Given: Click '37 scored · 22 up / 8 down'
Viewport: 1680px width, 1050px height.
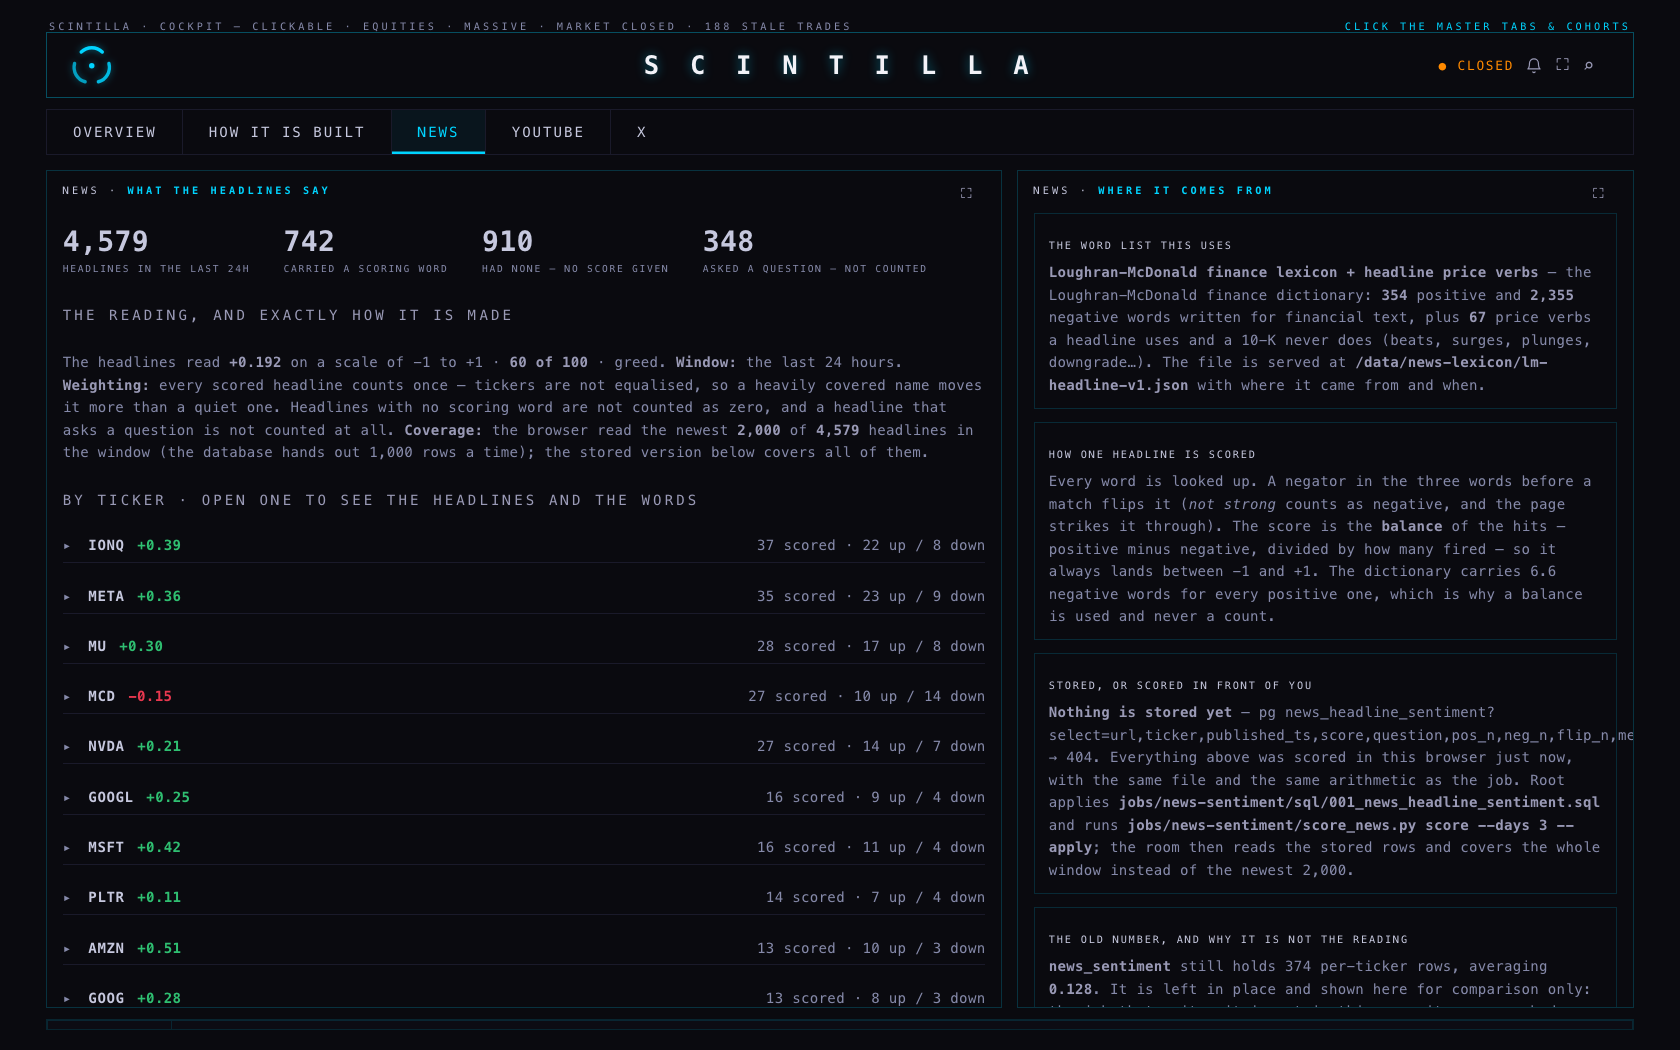Looking at the screenshot, I should click(870, 545).
